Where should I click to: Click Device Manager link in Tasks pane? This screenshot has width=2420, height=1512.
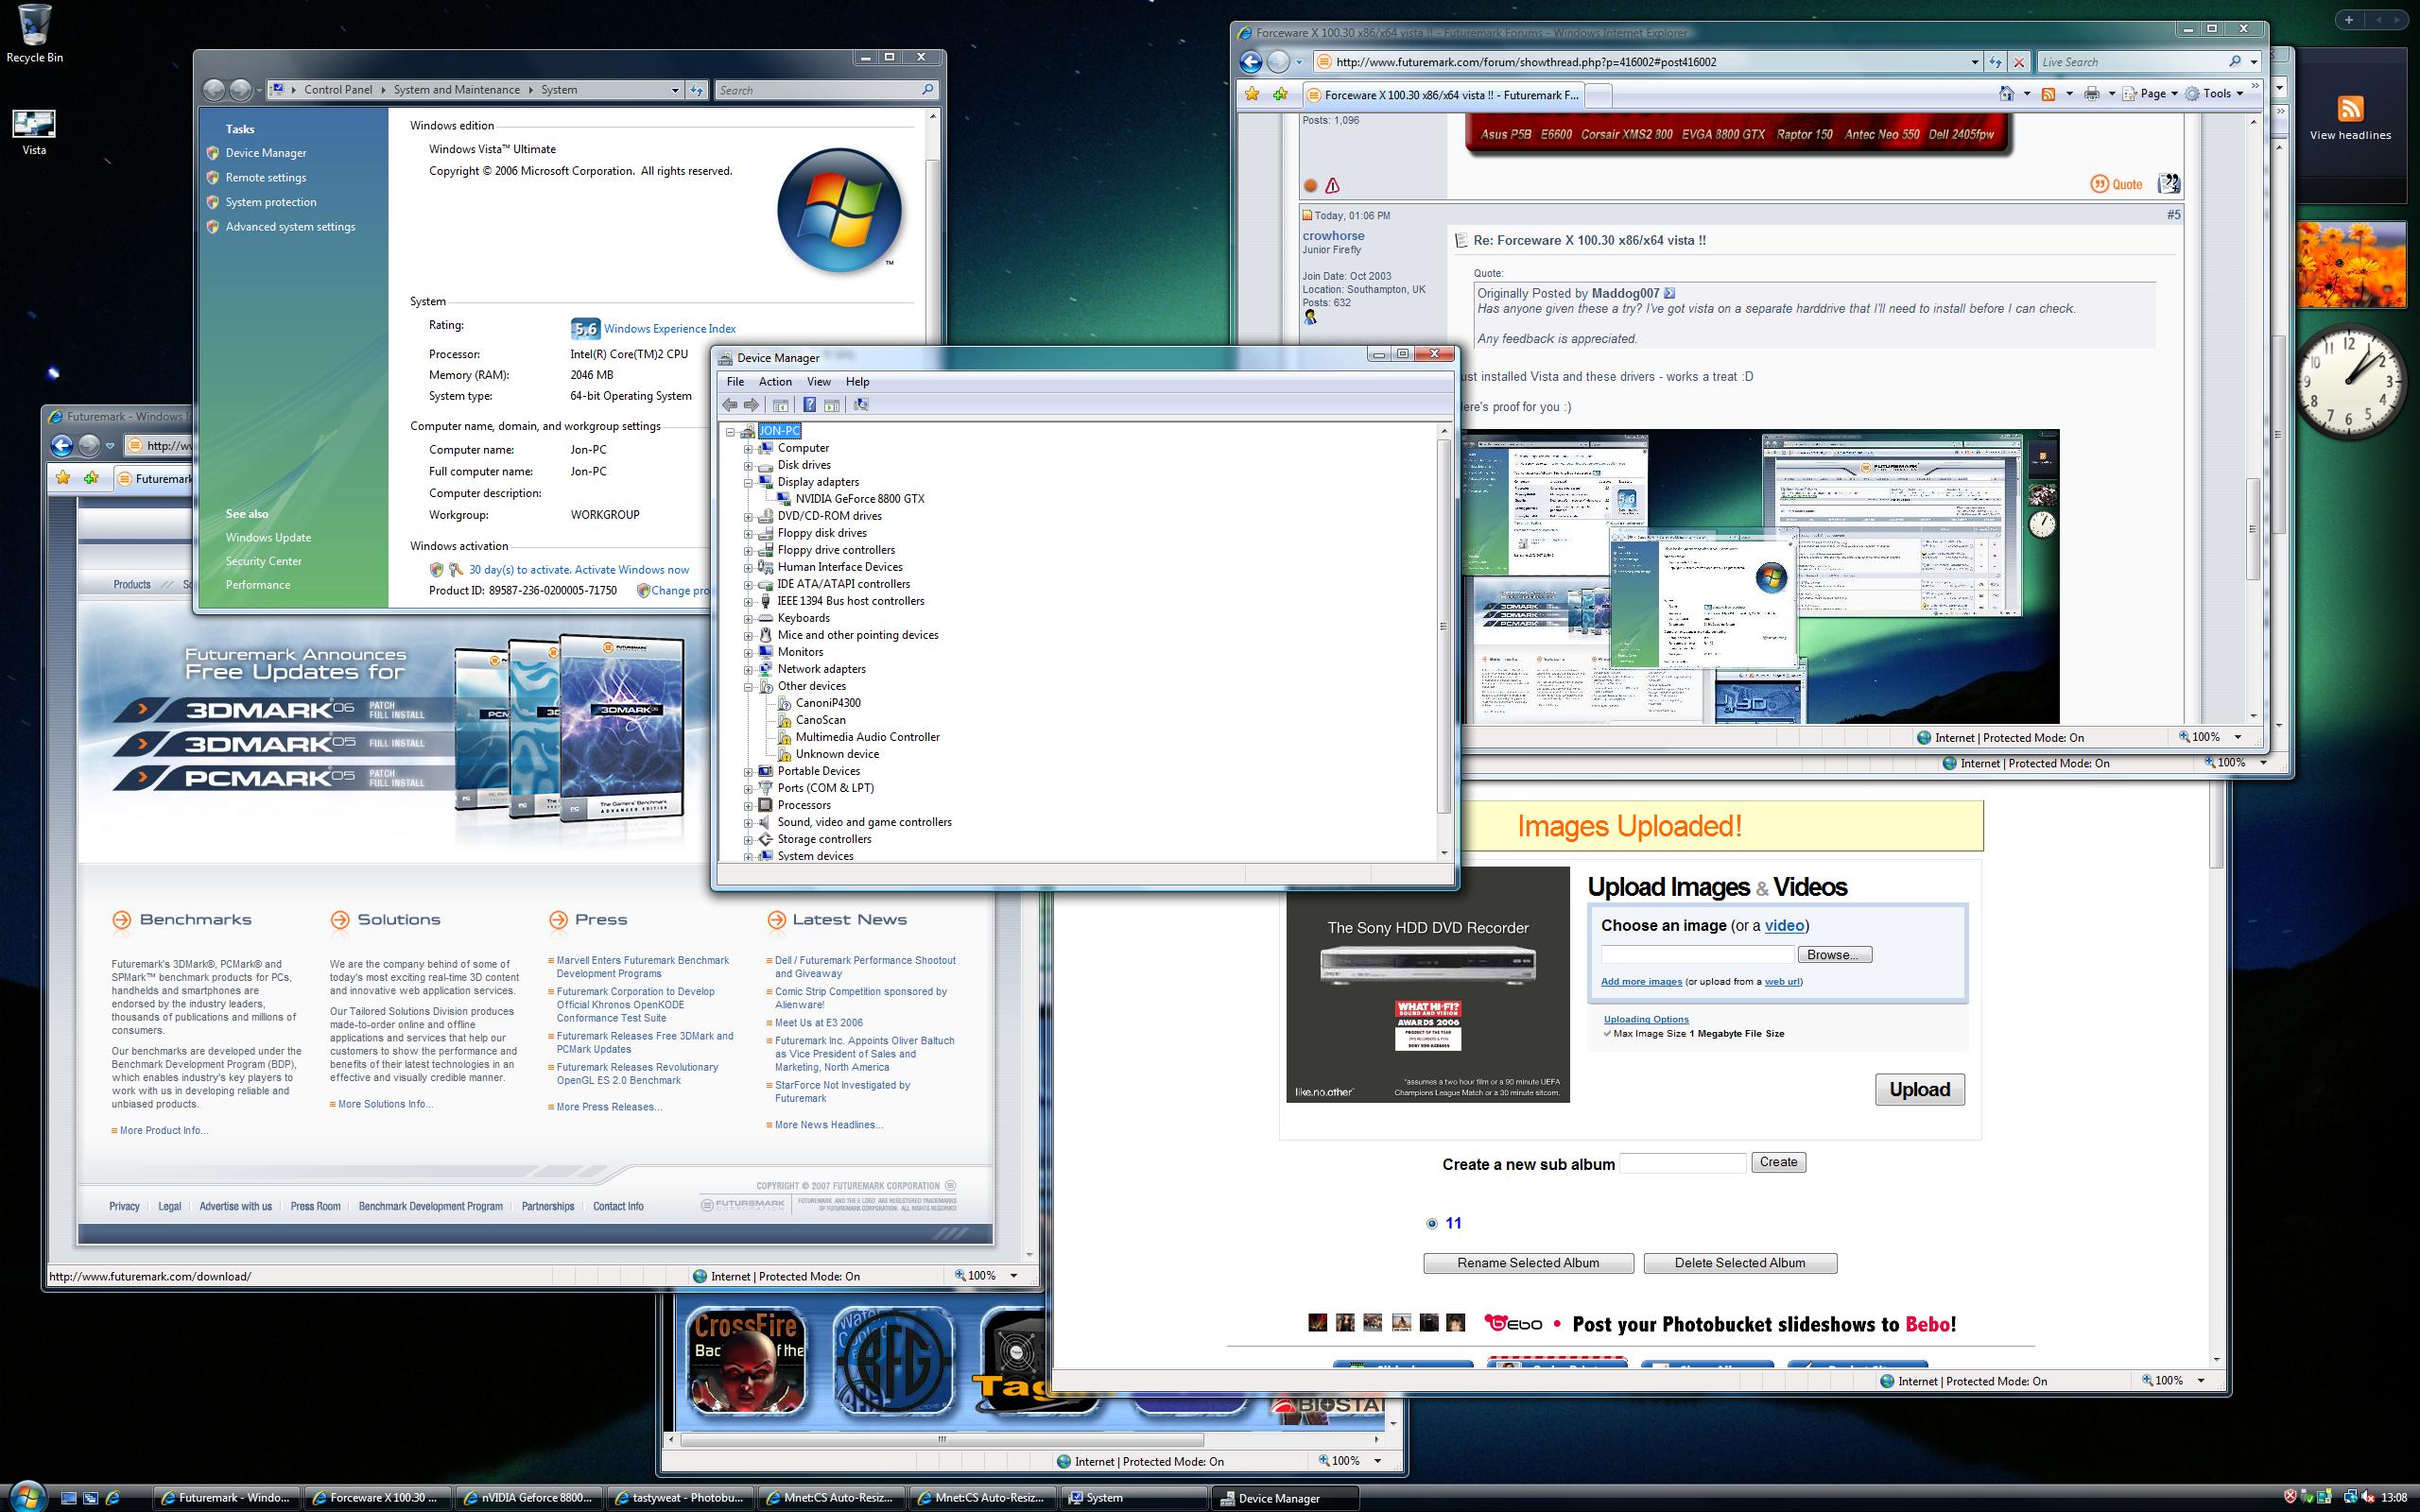coord(266,153)
